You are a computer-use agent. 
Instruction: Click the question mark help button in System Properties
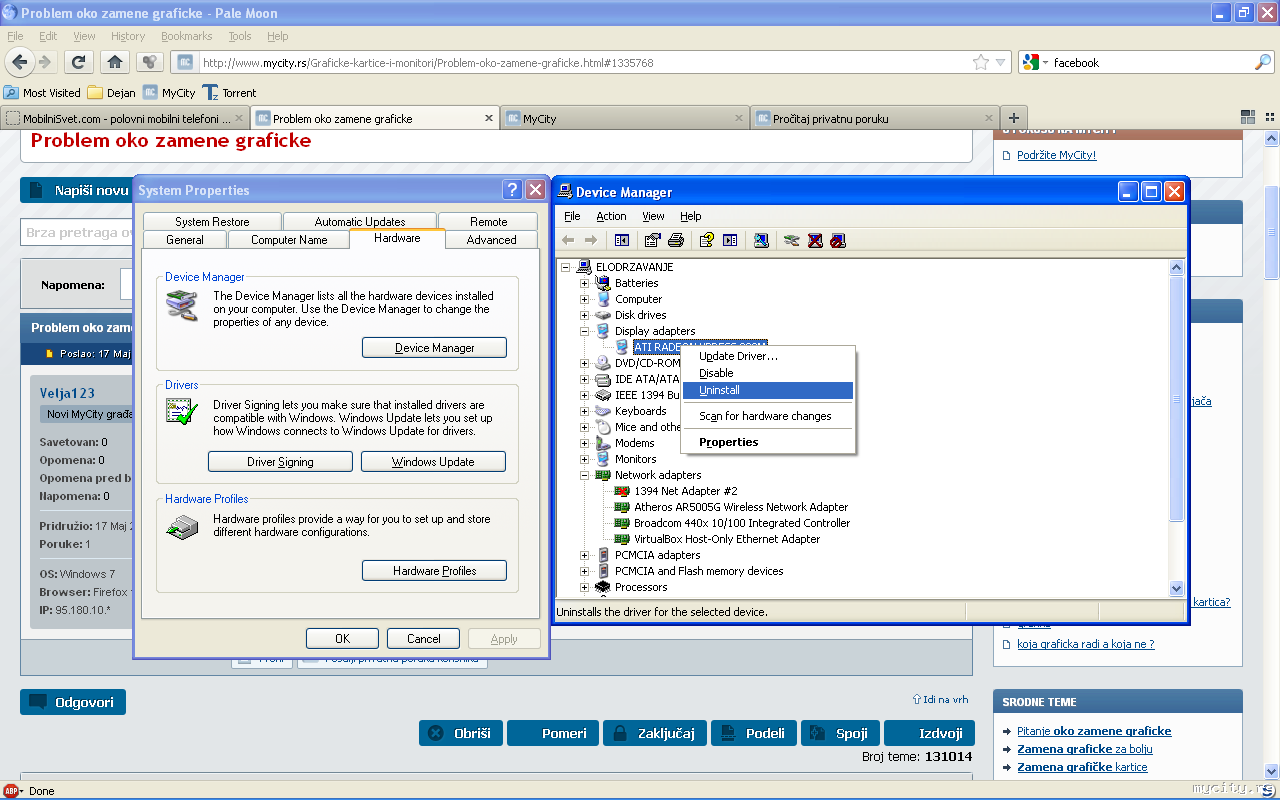coord(512,190)
